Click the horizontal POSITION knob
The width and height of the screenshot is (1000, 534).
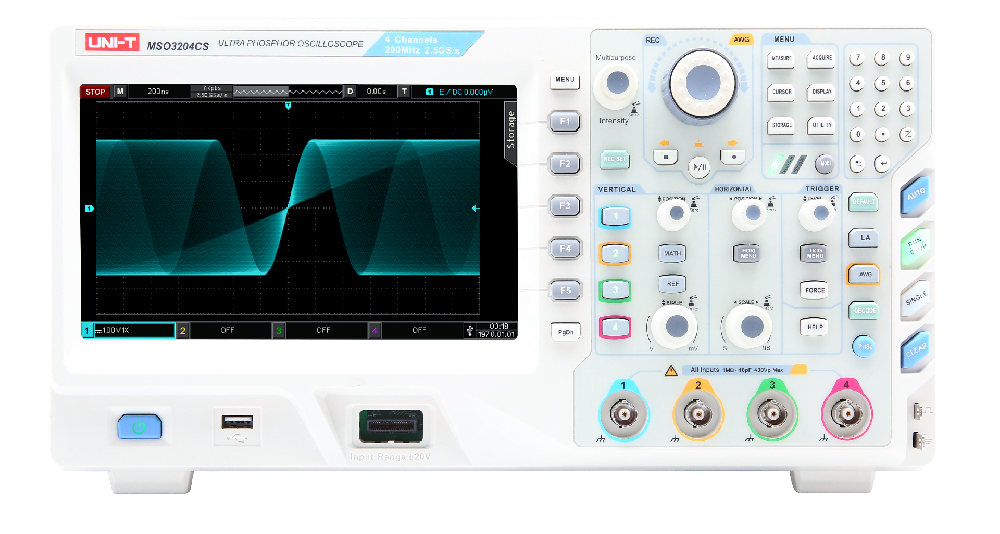coord(749,214)
